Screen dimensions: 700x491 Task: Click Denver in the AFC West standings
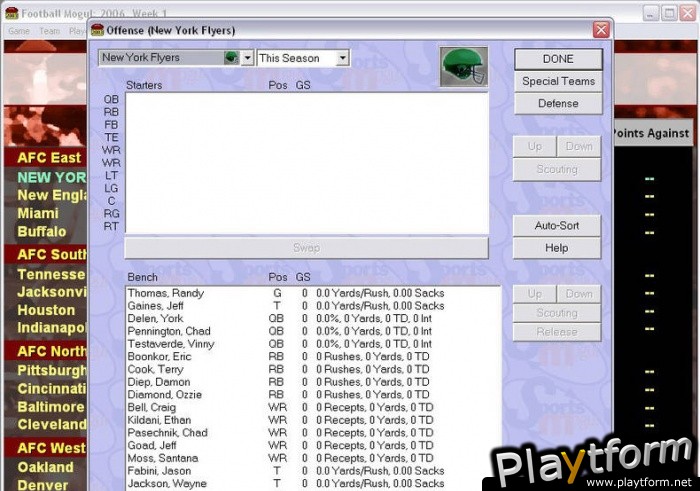click(43, 485)
